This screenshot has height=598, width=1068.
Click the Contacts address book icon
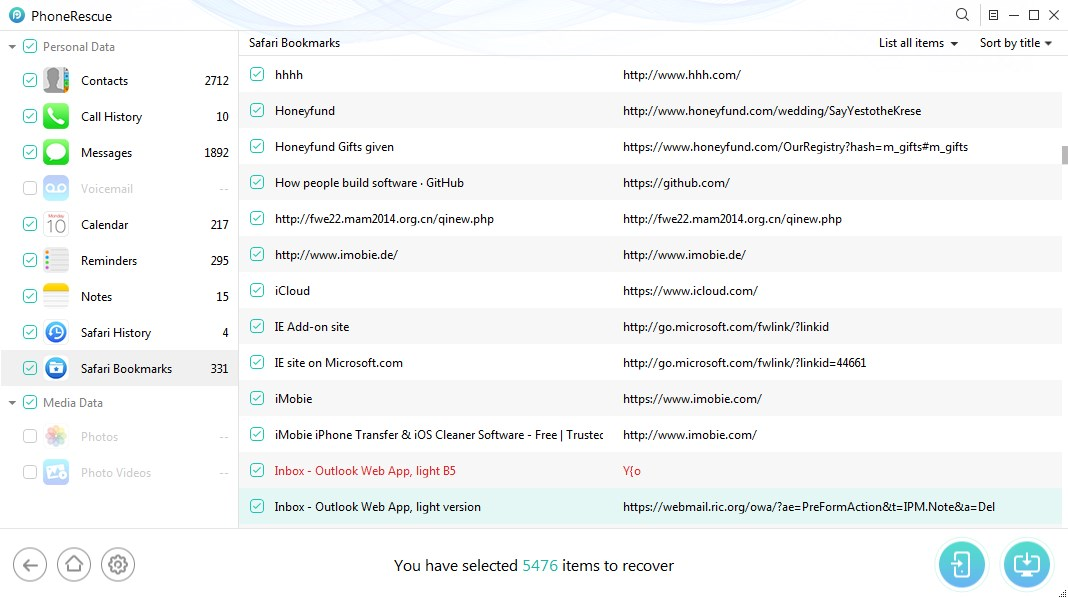(56, 80)
